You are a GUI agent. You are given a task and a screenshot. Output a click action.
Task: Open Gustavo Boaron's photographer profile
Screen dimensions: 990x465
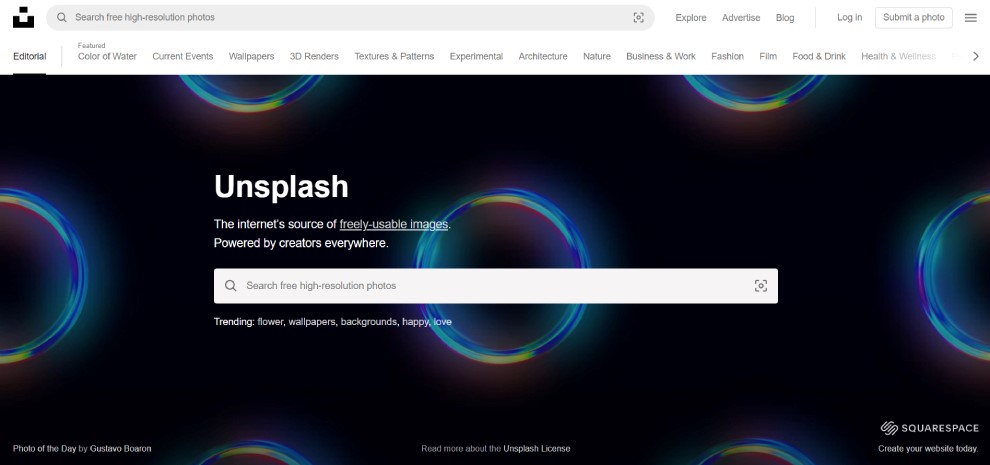pyautogui.click(x=121, y=449)
